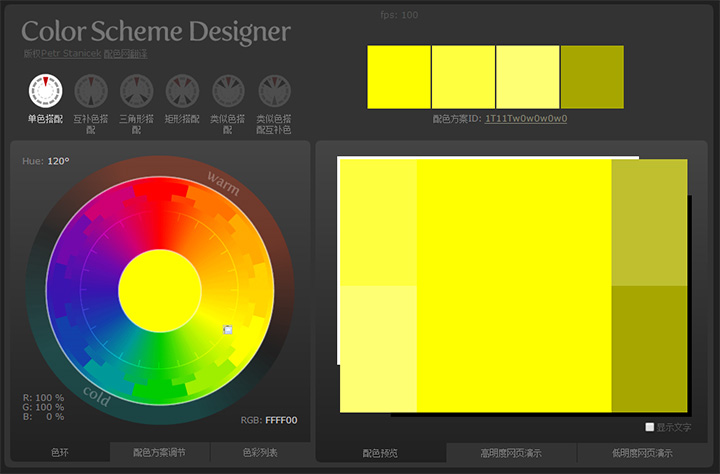Open the 配色方案调节 tab

click(x=159, y=452)
